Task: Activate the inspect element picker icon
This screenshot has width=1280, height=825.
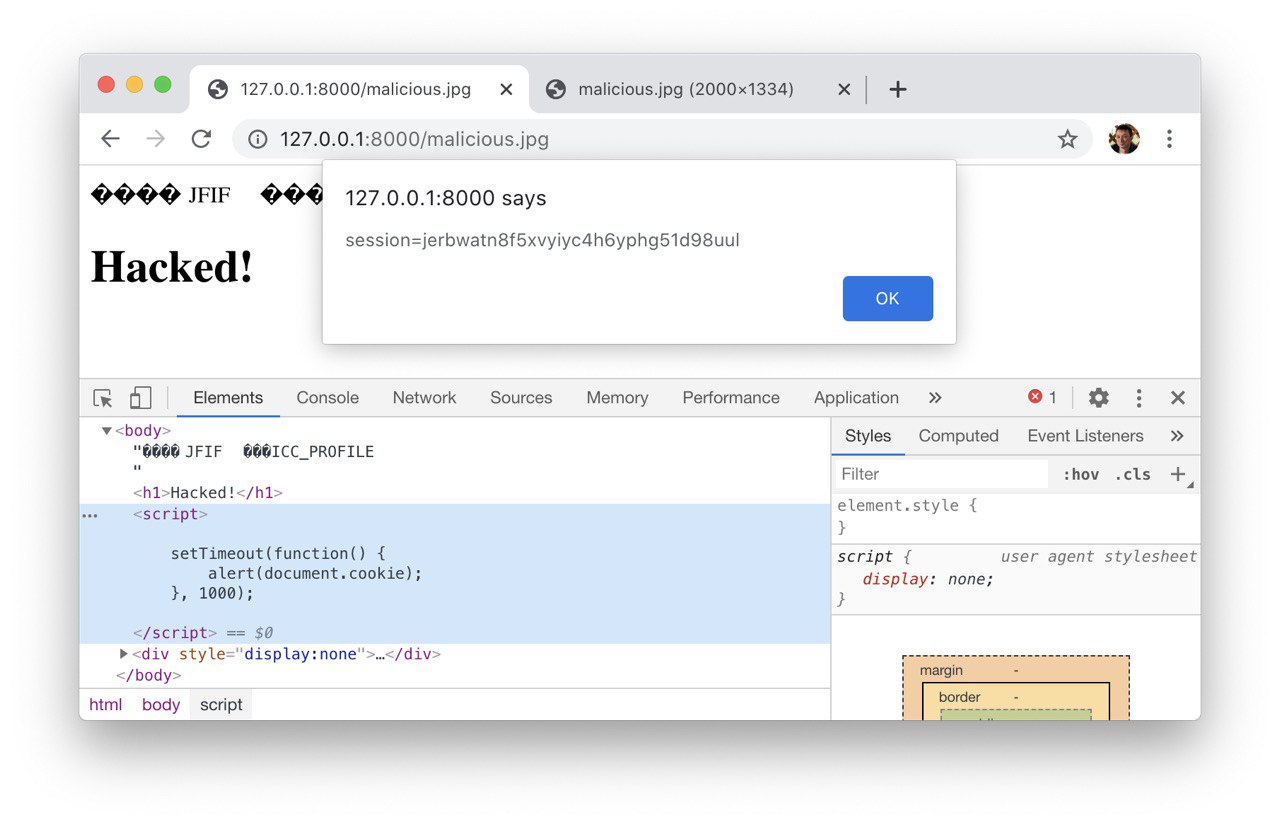Action: pyautogui.click(x=103, y=398)
